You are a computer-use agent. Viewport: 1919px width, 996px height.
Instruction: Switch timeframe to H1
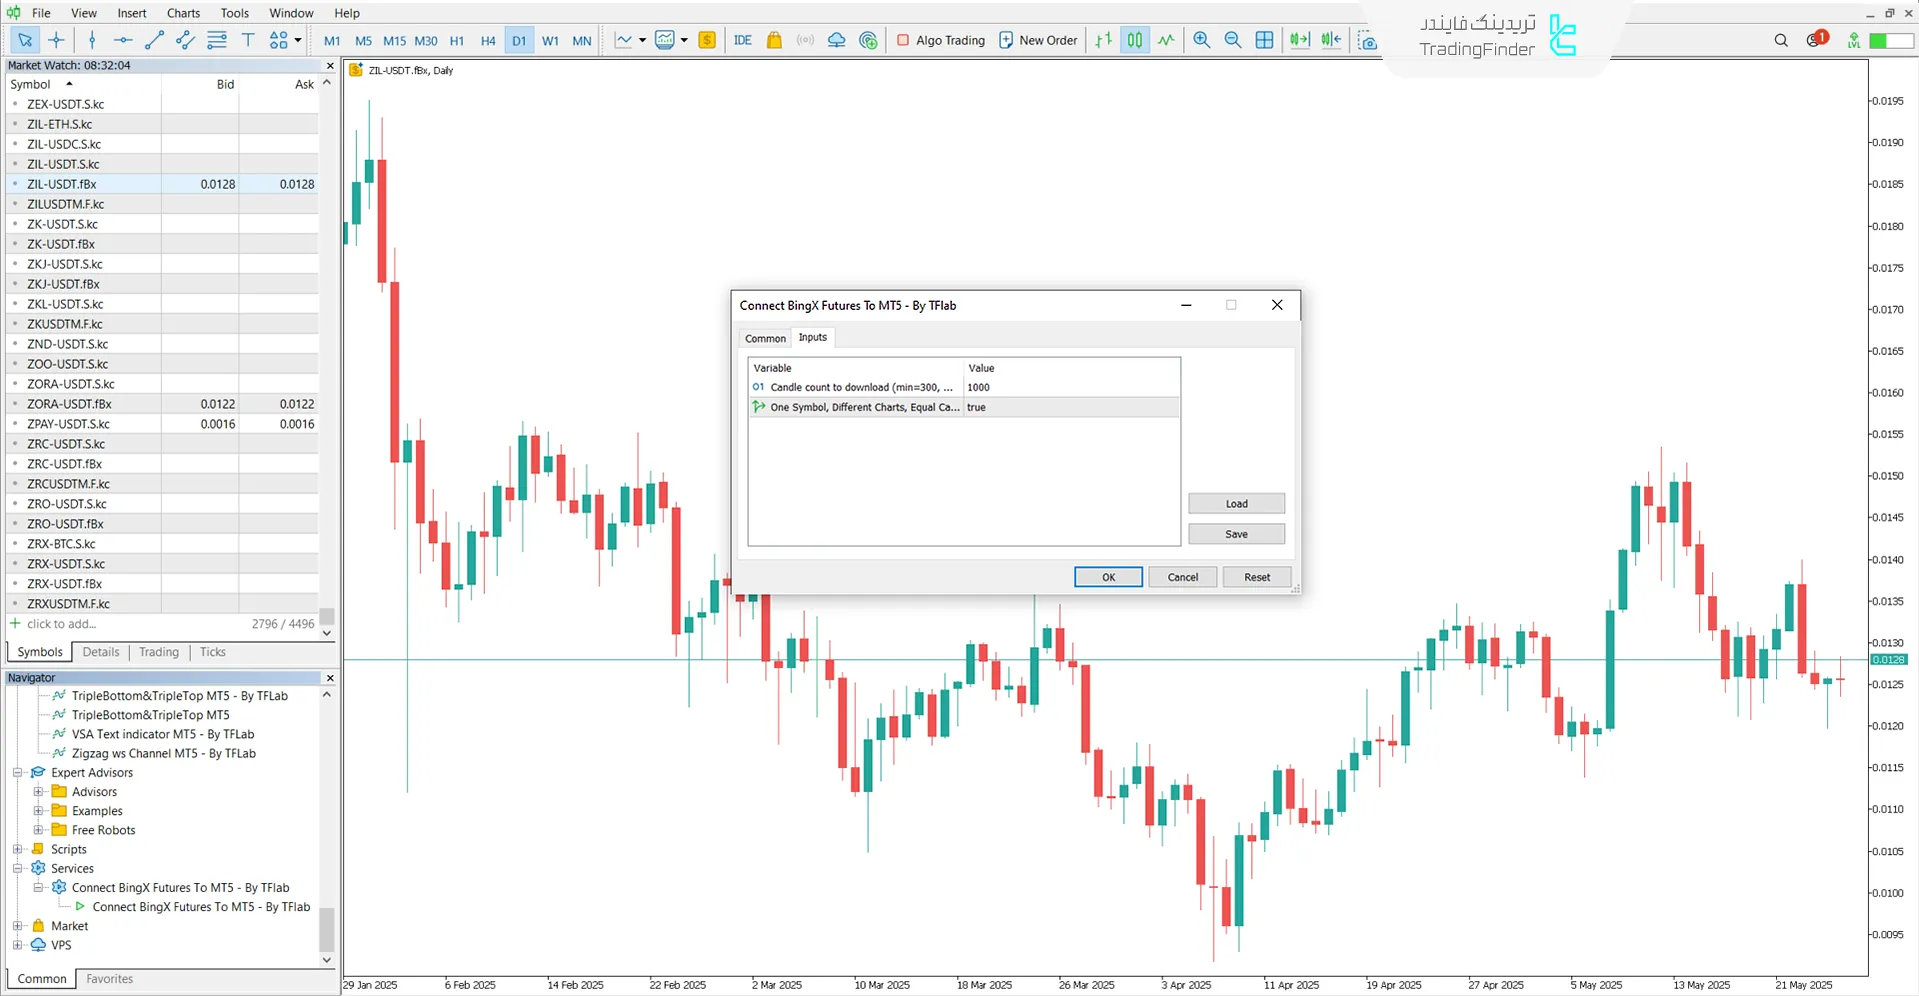pos(457,41)
